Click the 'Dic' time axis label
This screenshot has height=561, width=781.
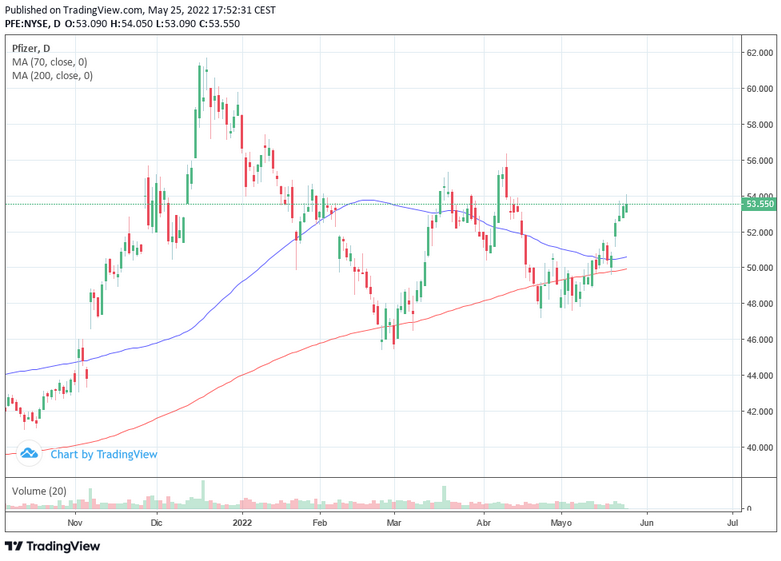[156, 523]
